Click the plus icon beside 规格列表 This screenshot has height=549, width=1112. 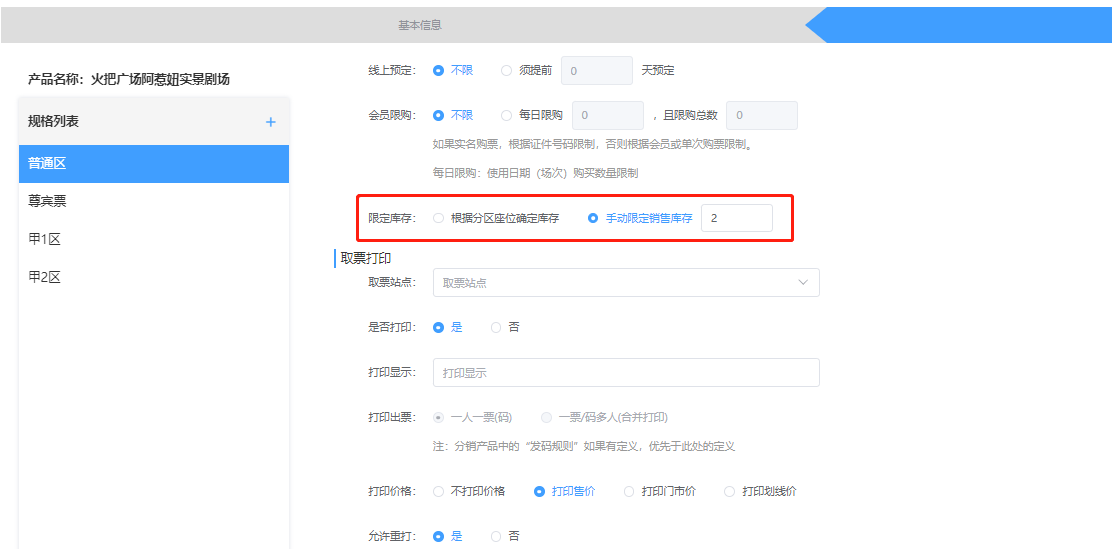[x=270, y=122]
